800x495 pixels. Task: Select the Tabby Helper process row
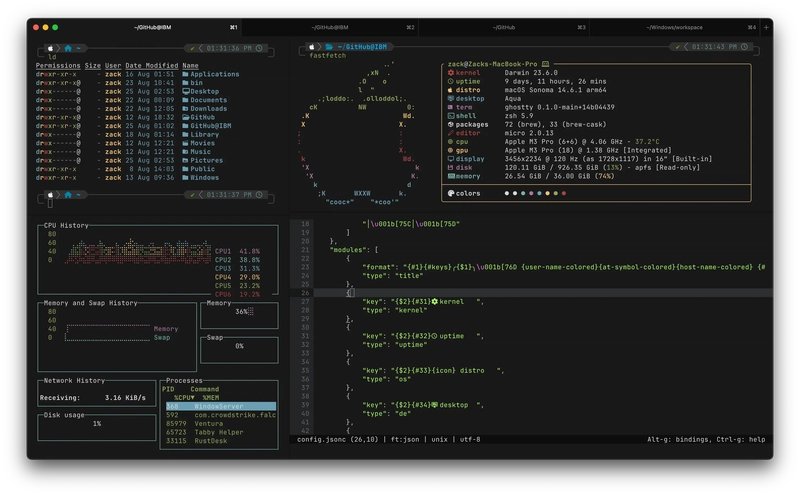click(x=221, y=433)
